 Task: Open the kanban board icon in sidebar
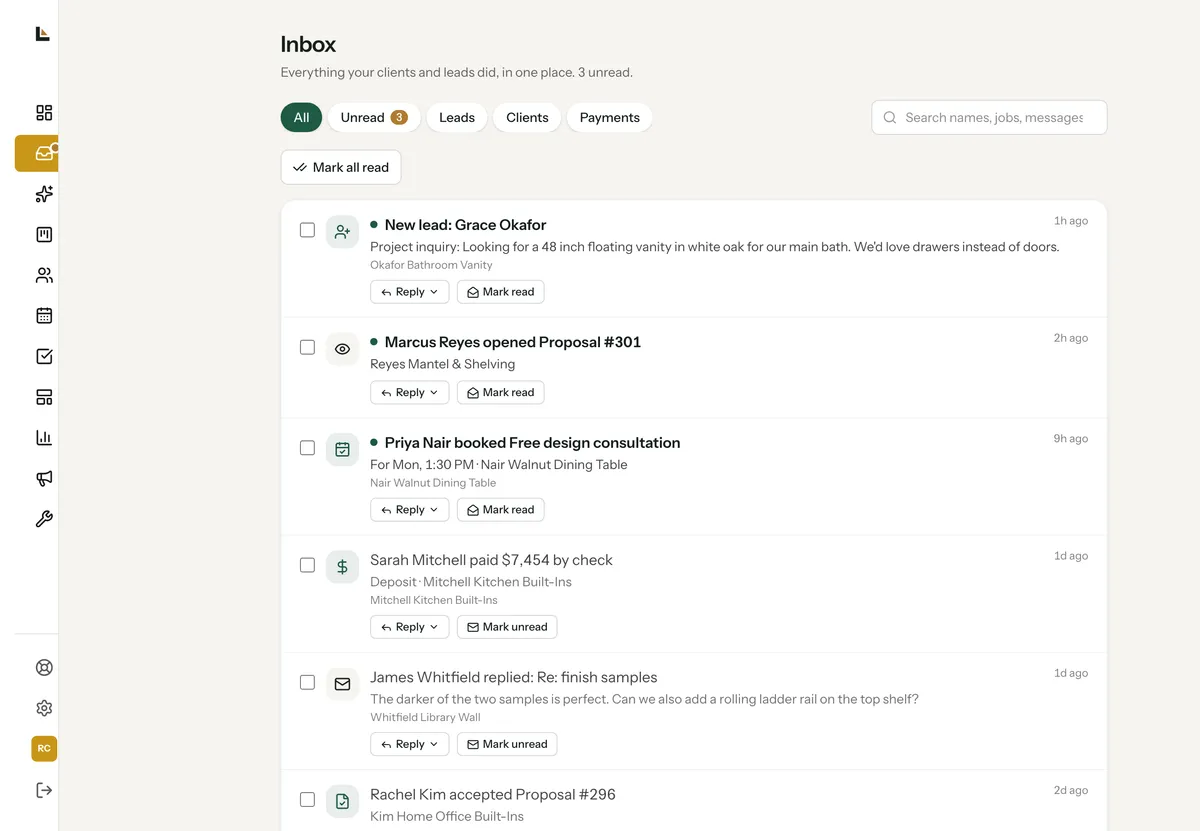[44, 235]
